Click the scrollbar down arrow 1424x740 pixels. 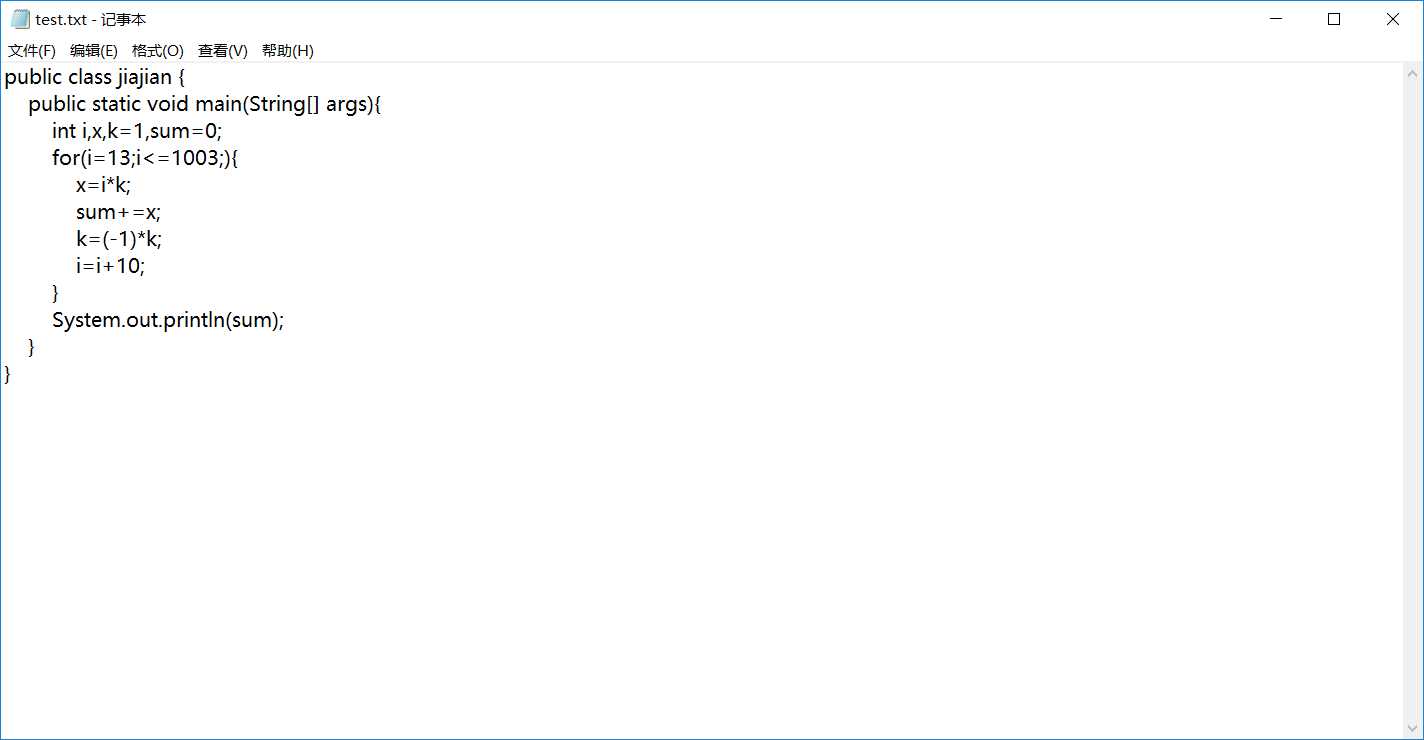point(1413,728)
